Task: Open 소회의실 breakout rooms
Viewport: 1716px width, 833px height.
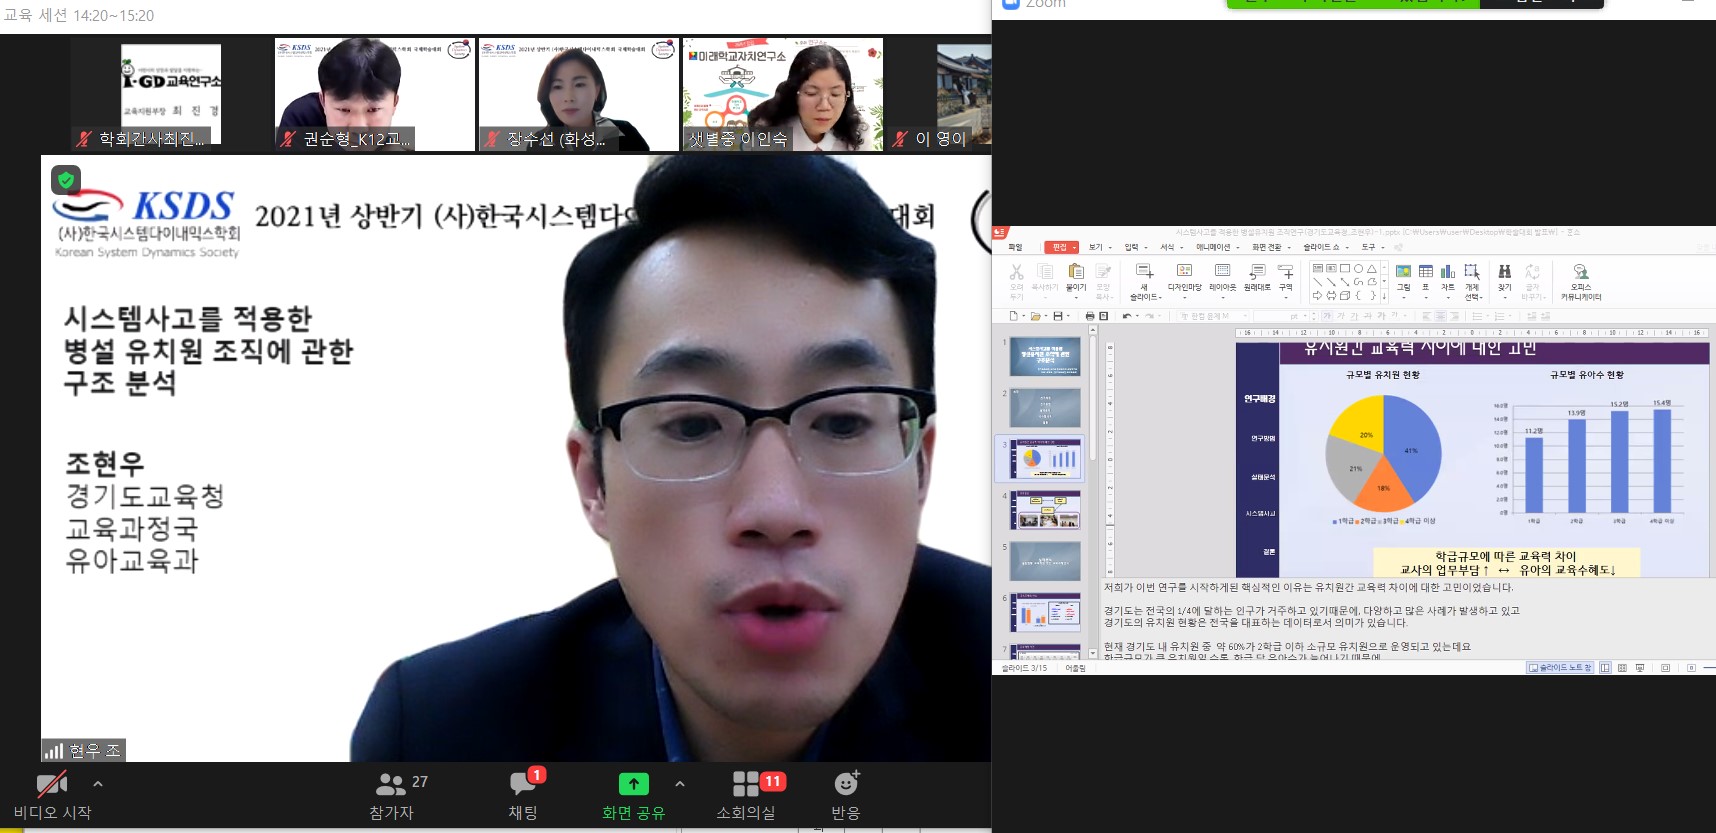Action: 746,785
